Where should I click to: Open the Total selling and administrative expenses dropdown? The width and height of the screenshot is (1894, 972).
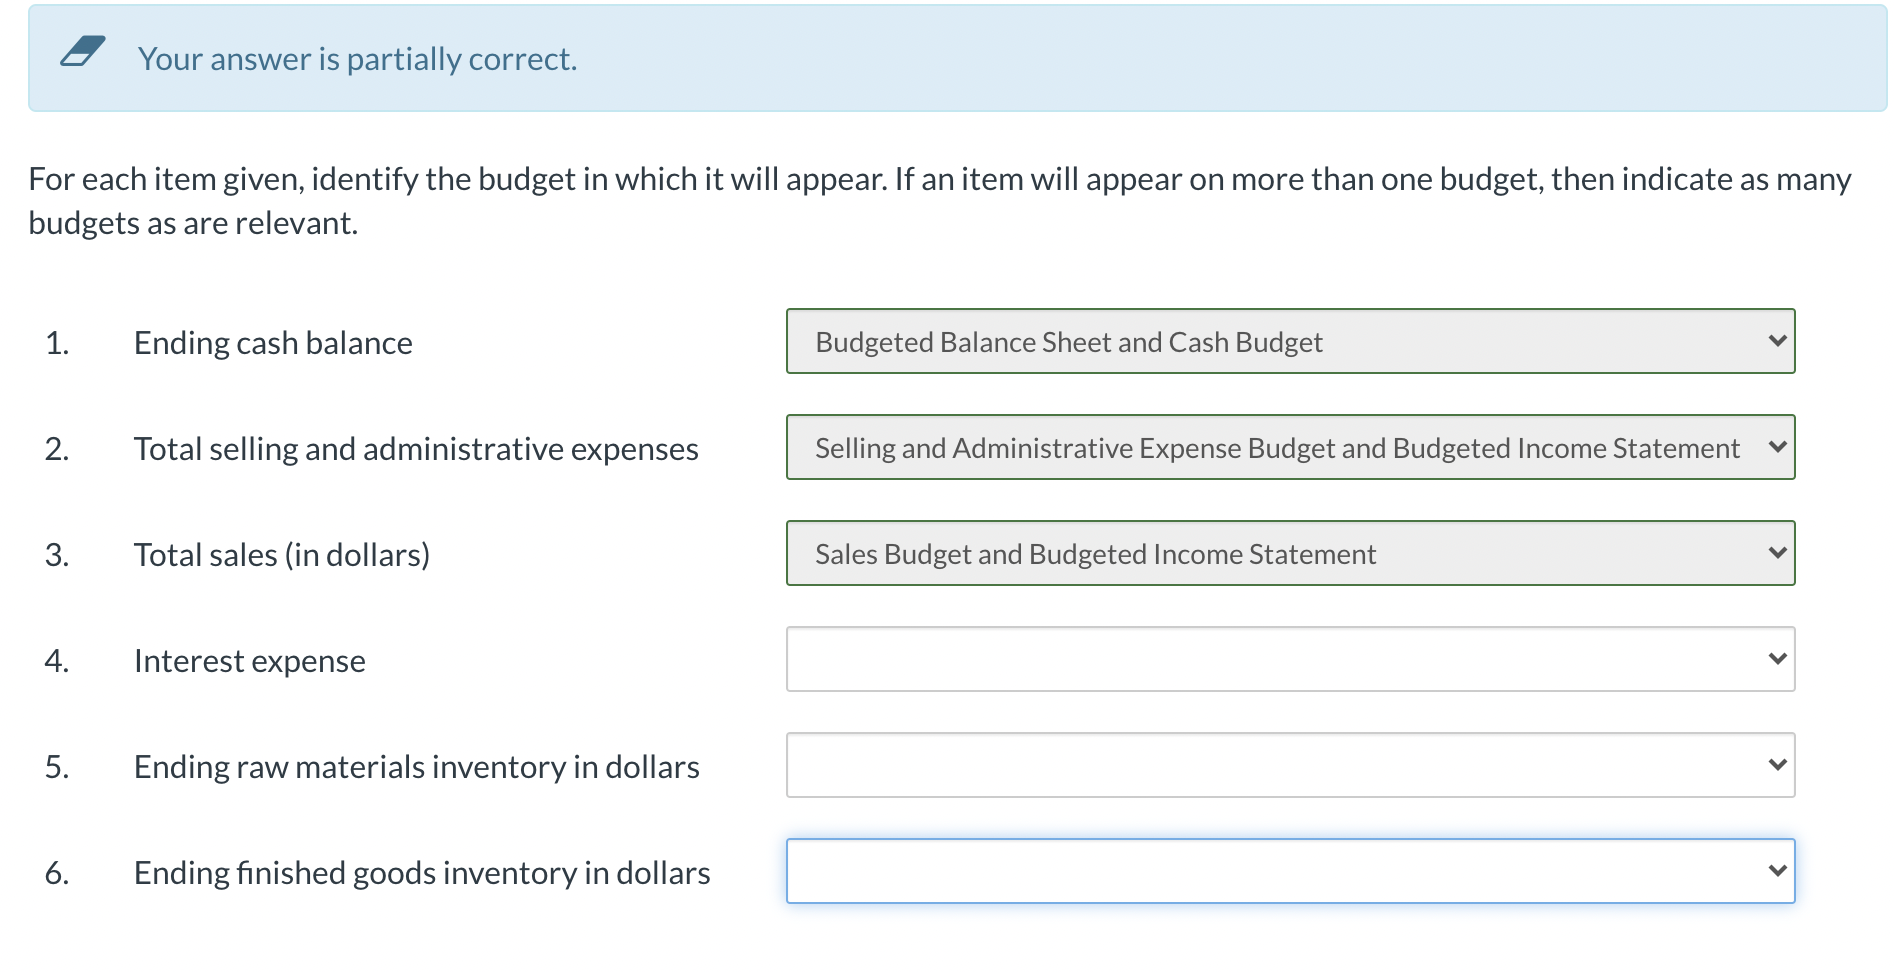(x=1289, y=447)
